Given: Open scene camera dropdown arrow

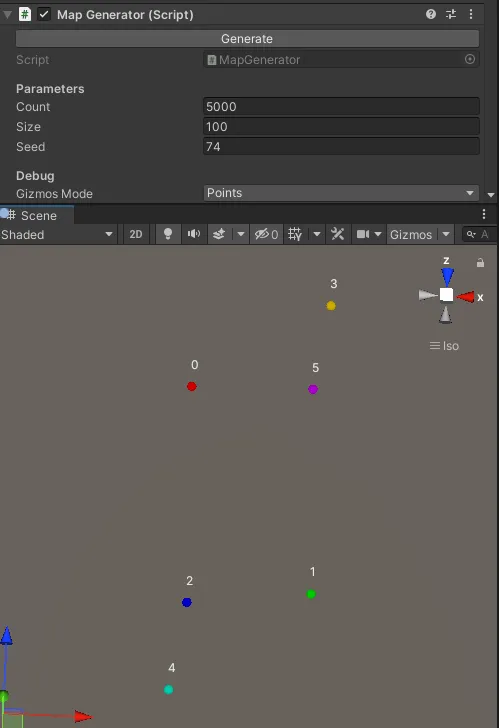Looking at the screenshot, I should pos(378,234).
